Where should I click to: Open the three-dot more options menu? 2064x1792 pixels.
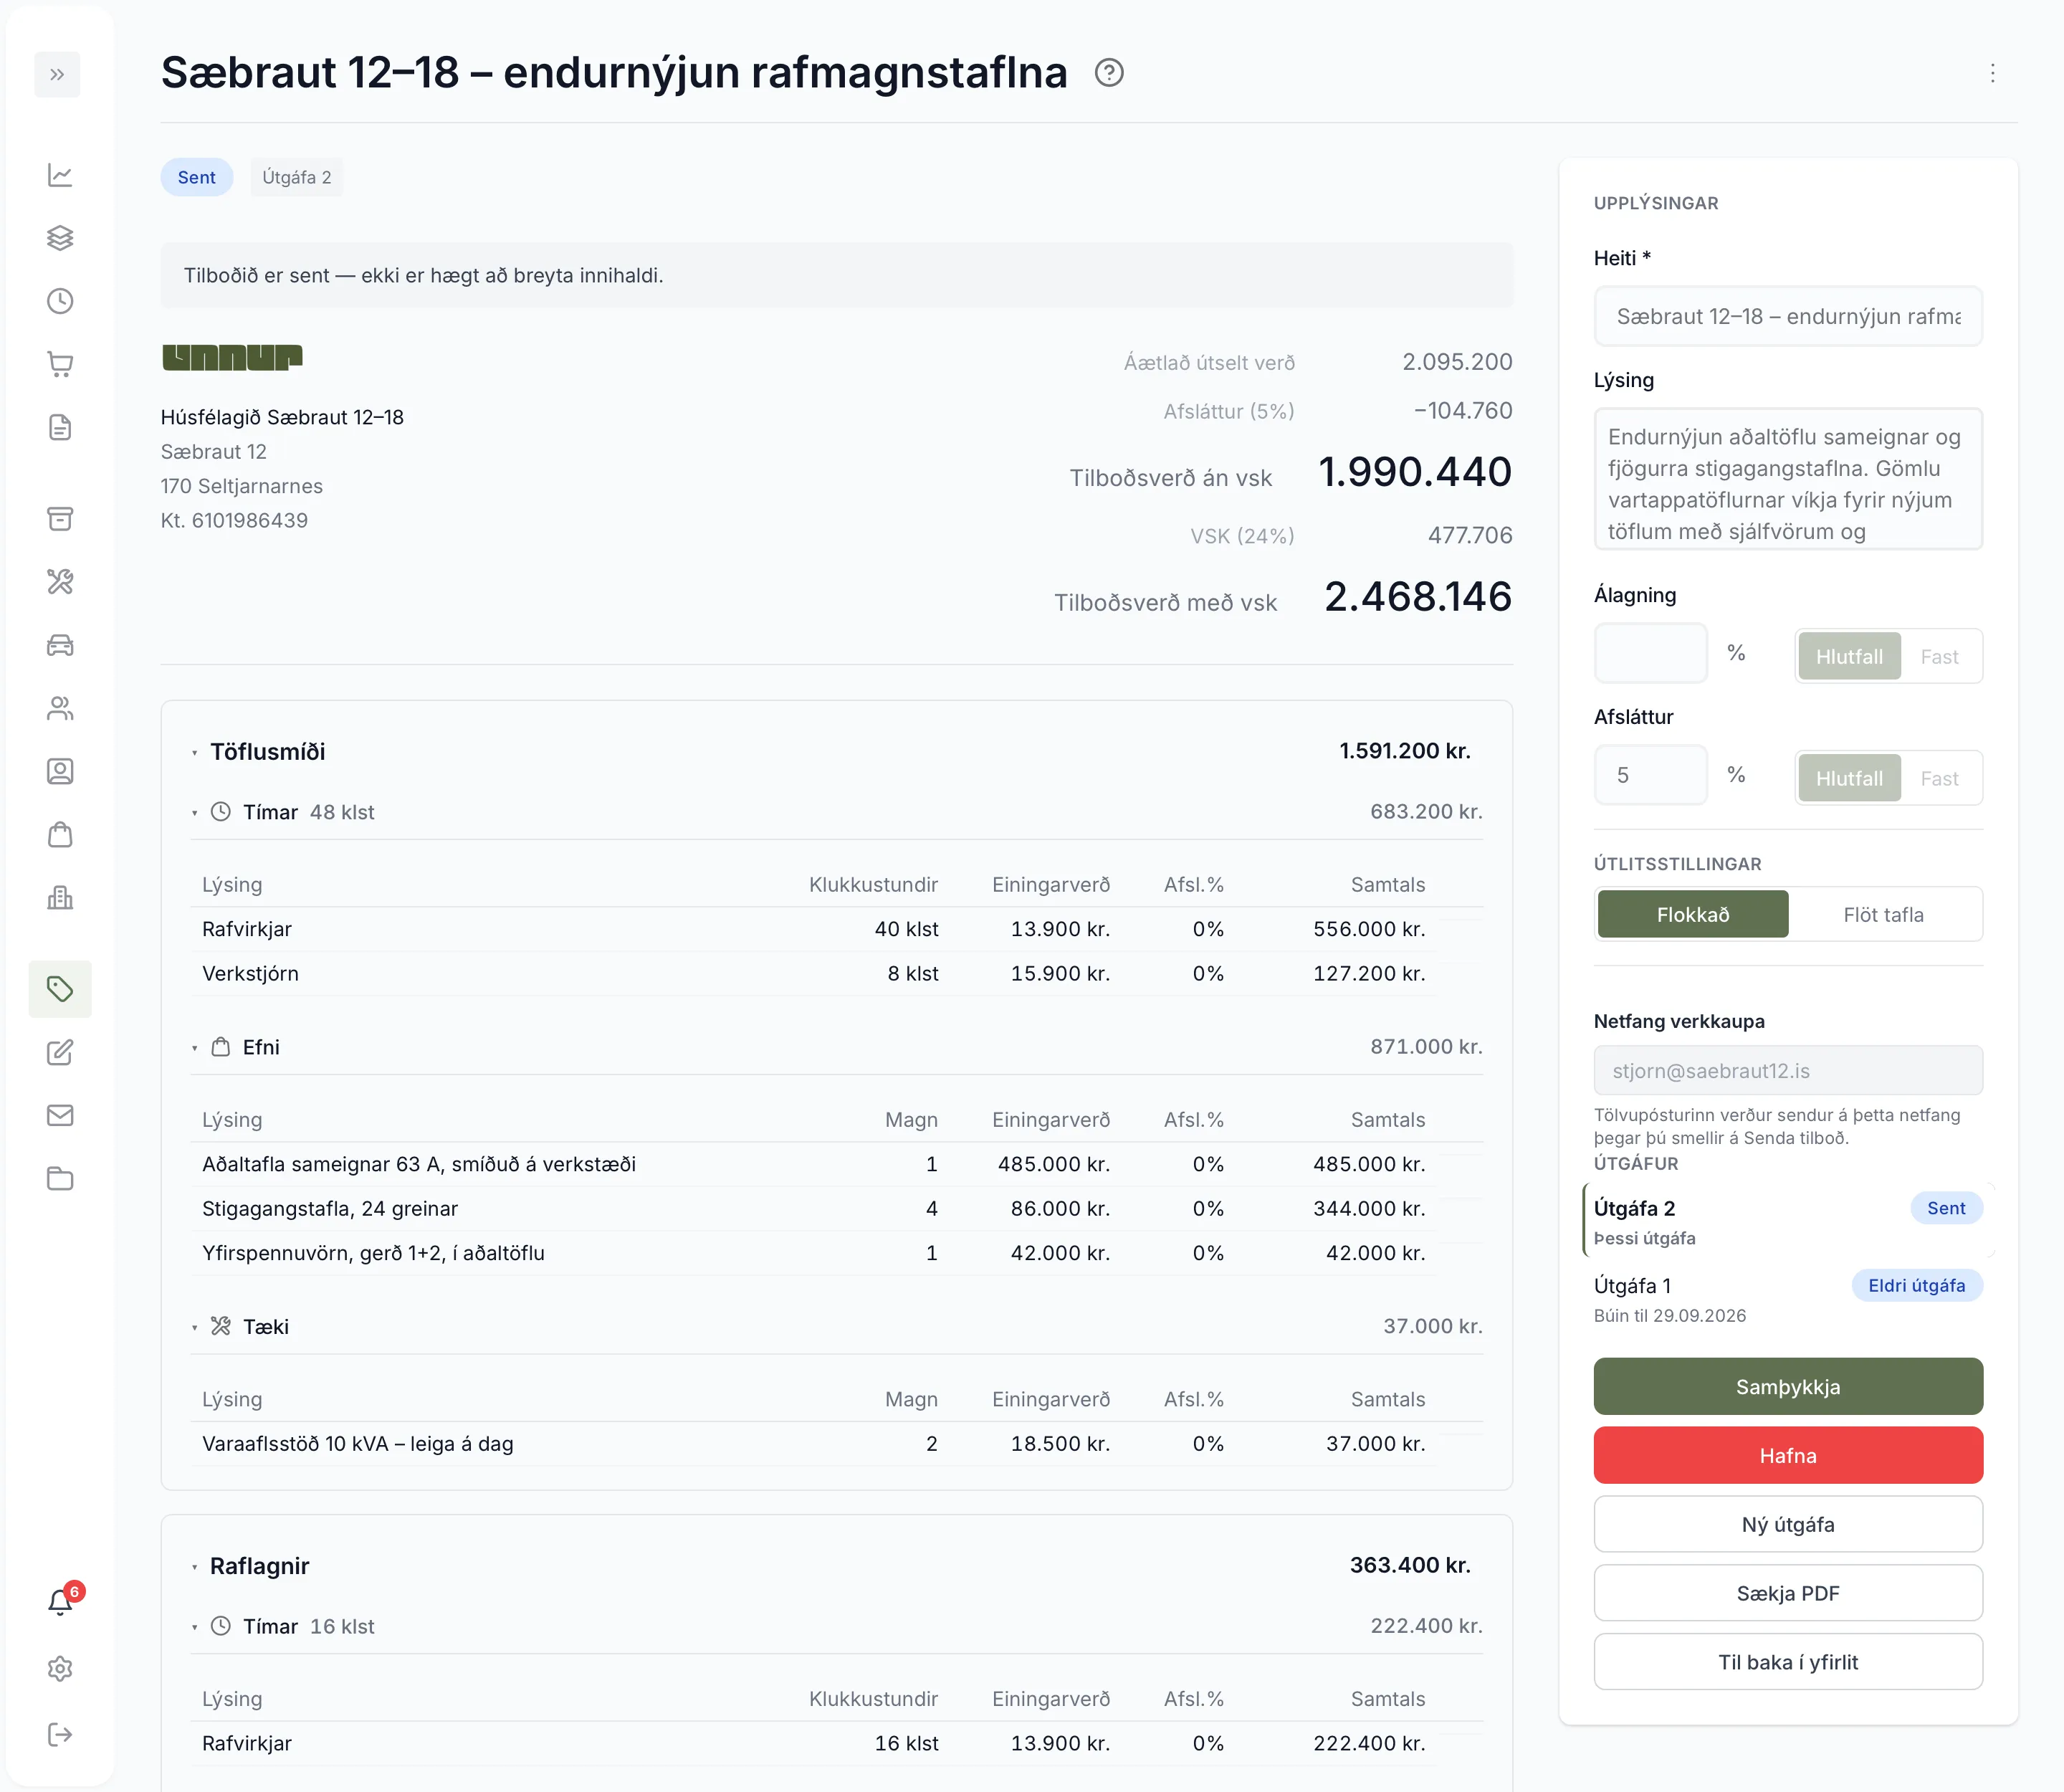[x=1992, y=73]
